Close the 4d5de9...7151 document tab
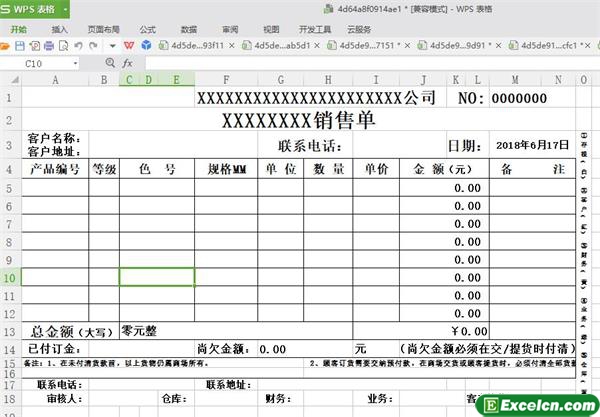This screenshot has height=417, width=600. 408,46
